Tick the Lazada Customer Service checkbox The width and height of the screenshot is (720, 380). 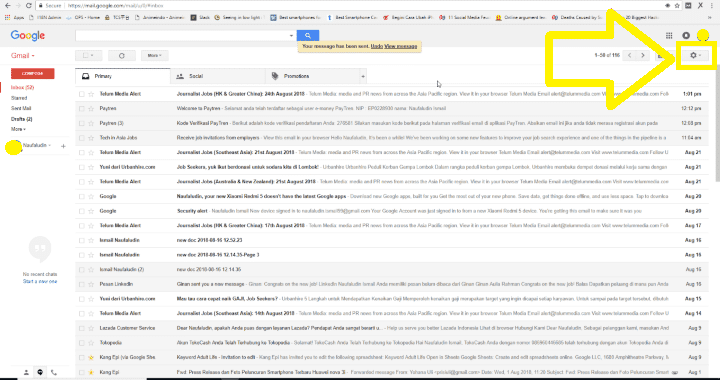(x=81, y=328)
